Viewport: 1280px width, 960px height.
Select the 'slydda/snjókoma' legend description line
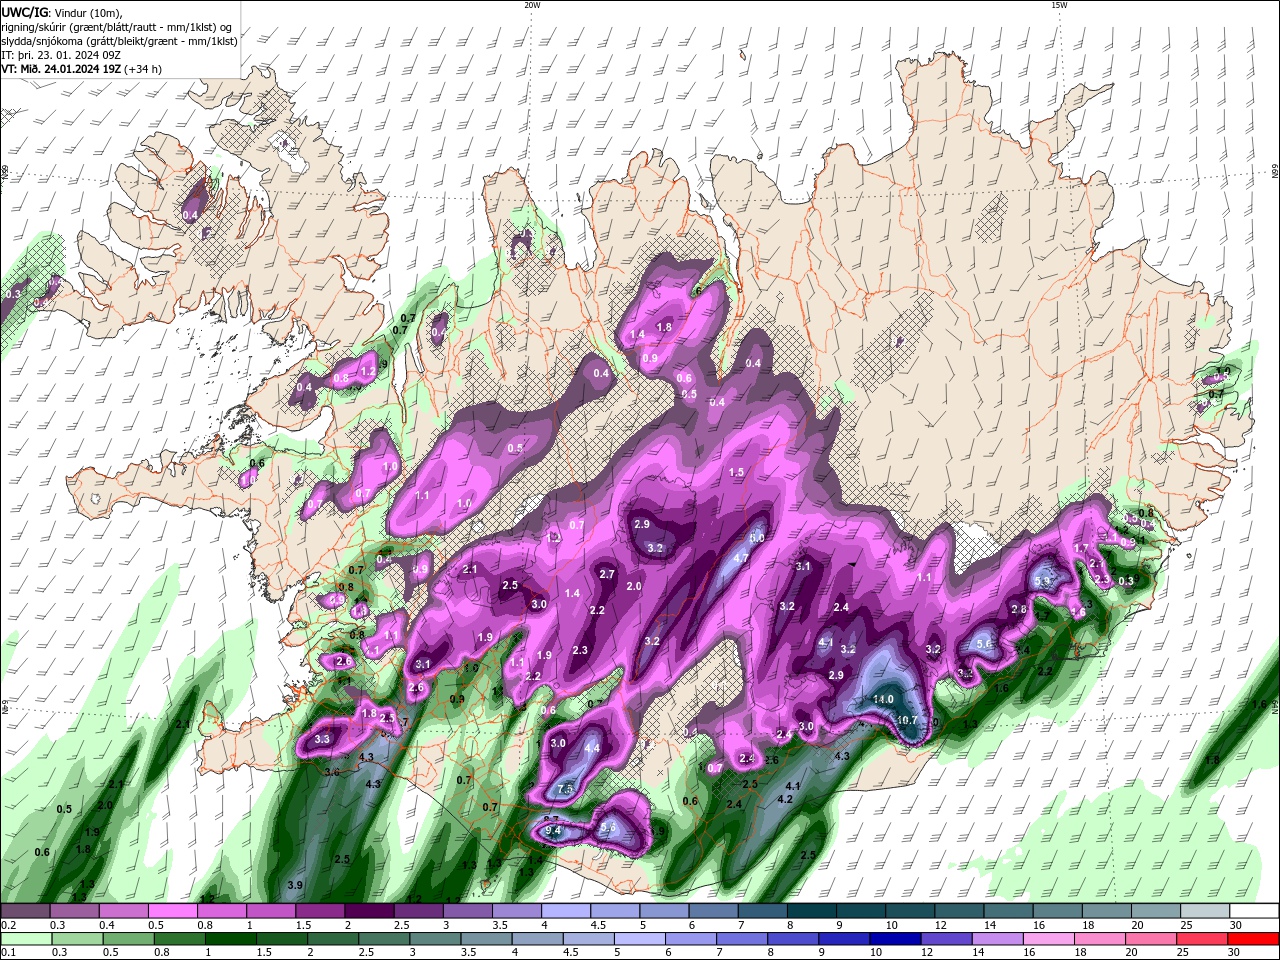point(120,41)
